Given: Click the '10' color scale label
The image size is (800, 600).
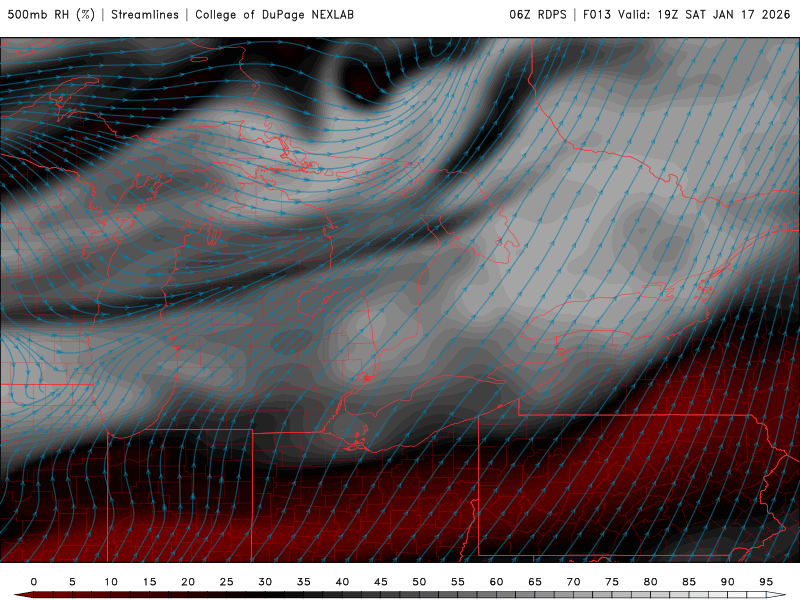Looking at the screenshot, I should tap(111, 582).
